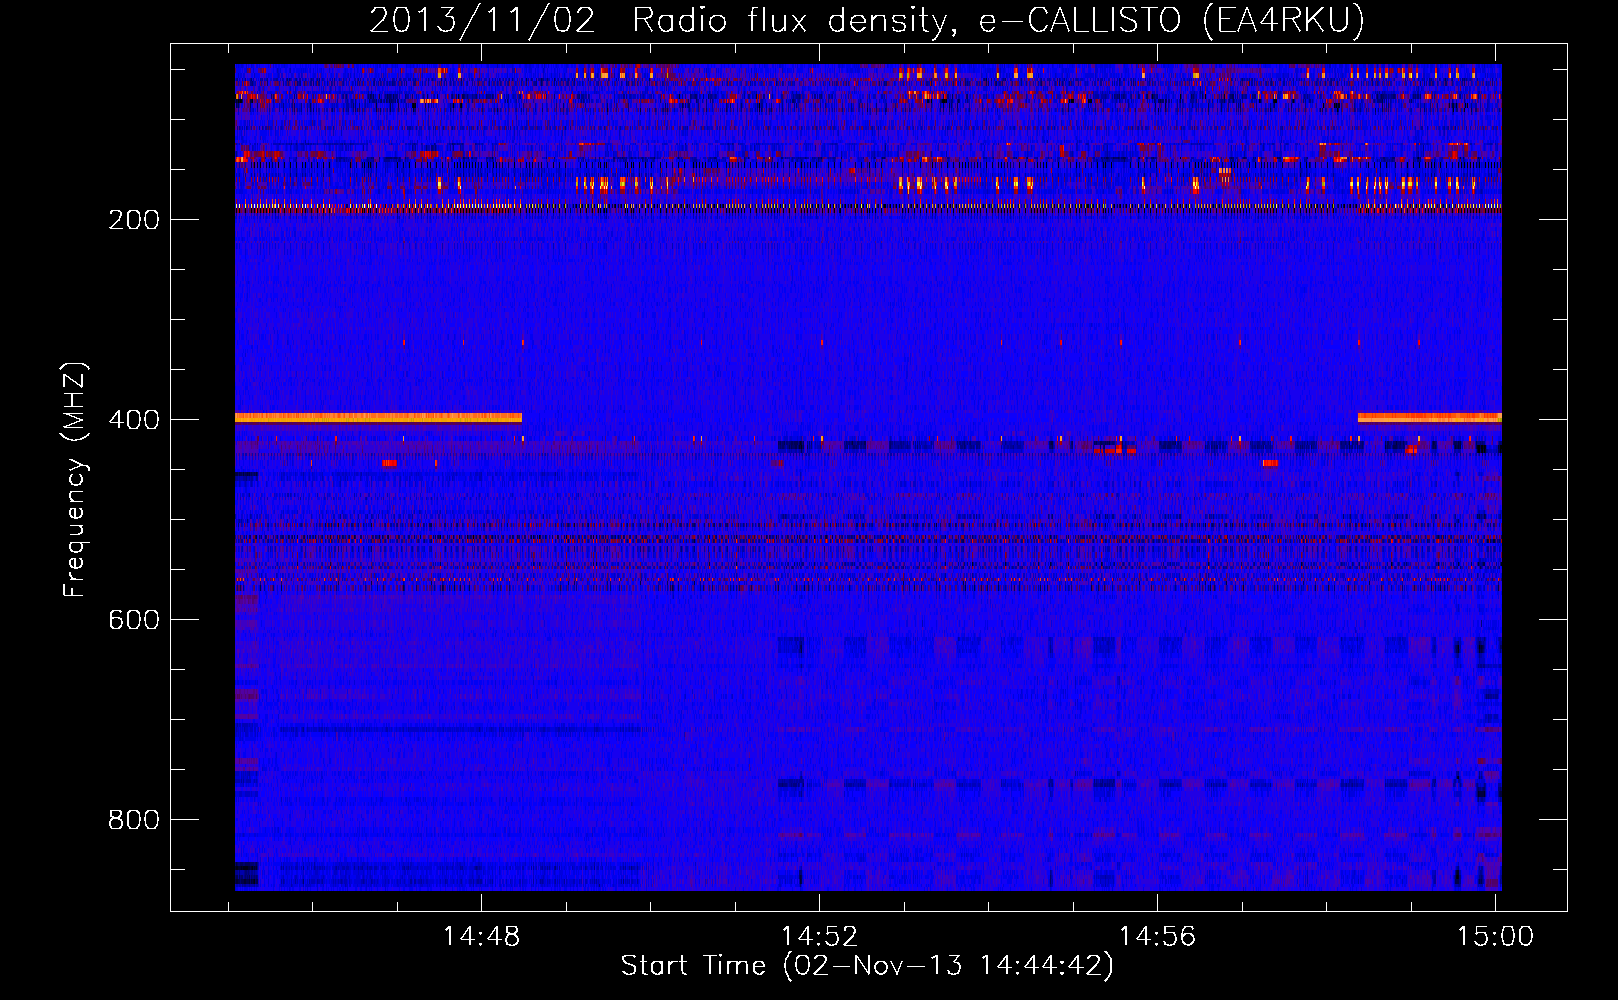1618x1000 pixels.
Task: Click the plot title text '2013/11/02 Radio flux density'
Action: pyautogui.click(x=660, y=21)
